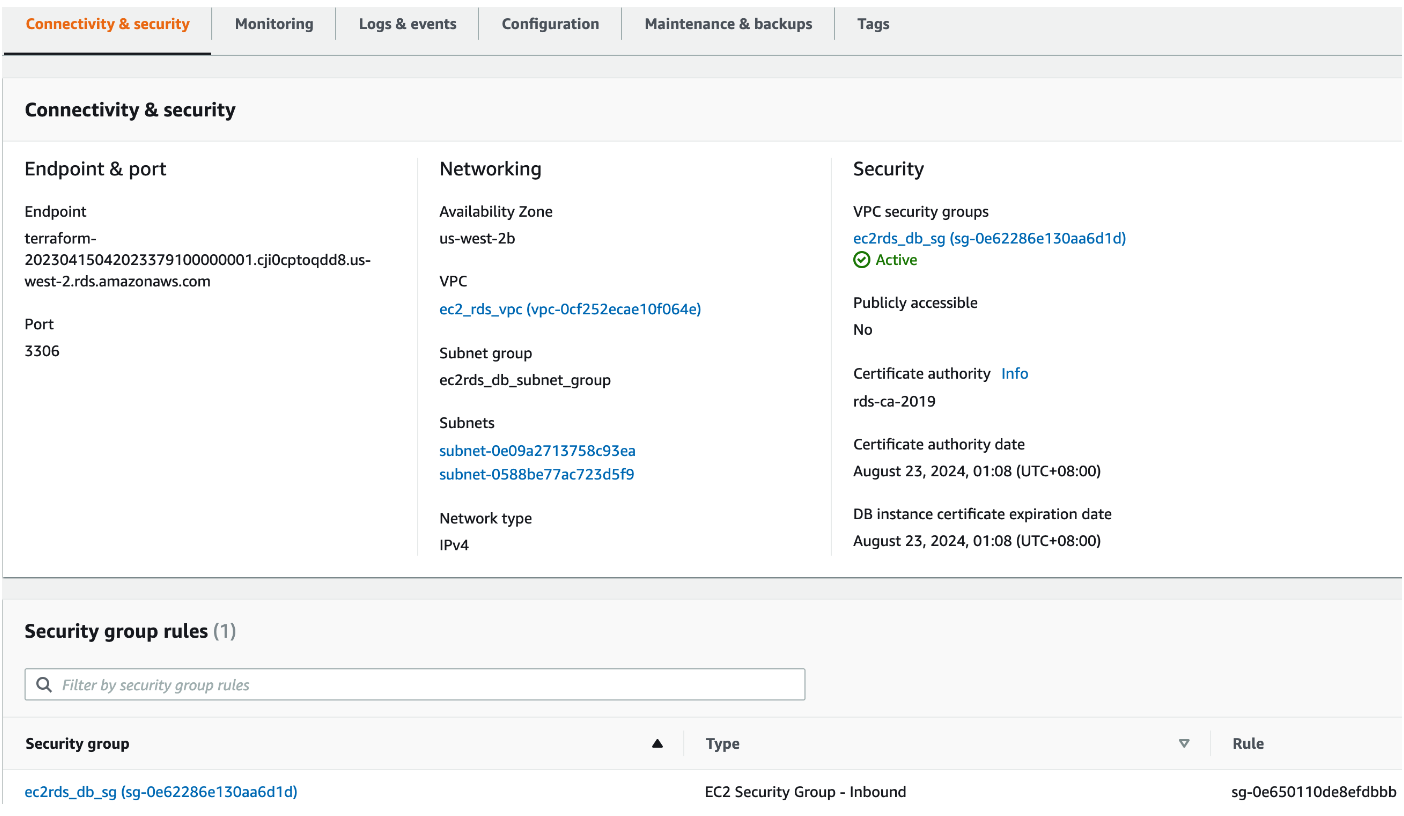Open ec2rds_db_sg link under VPC security groups
Image resolution: width=1404 pixels, height=816 pixels.
tap(989, 238)
